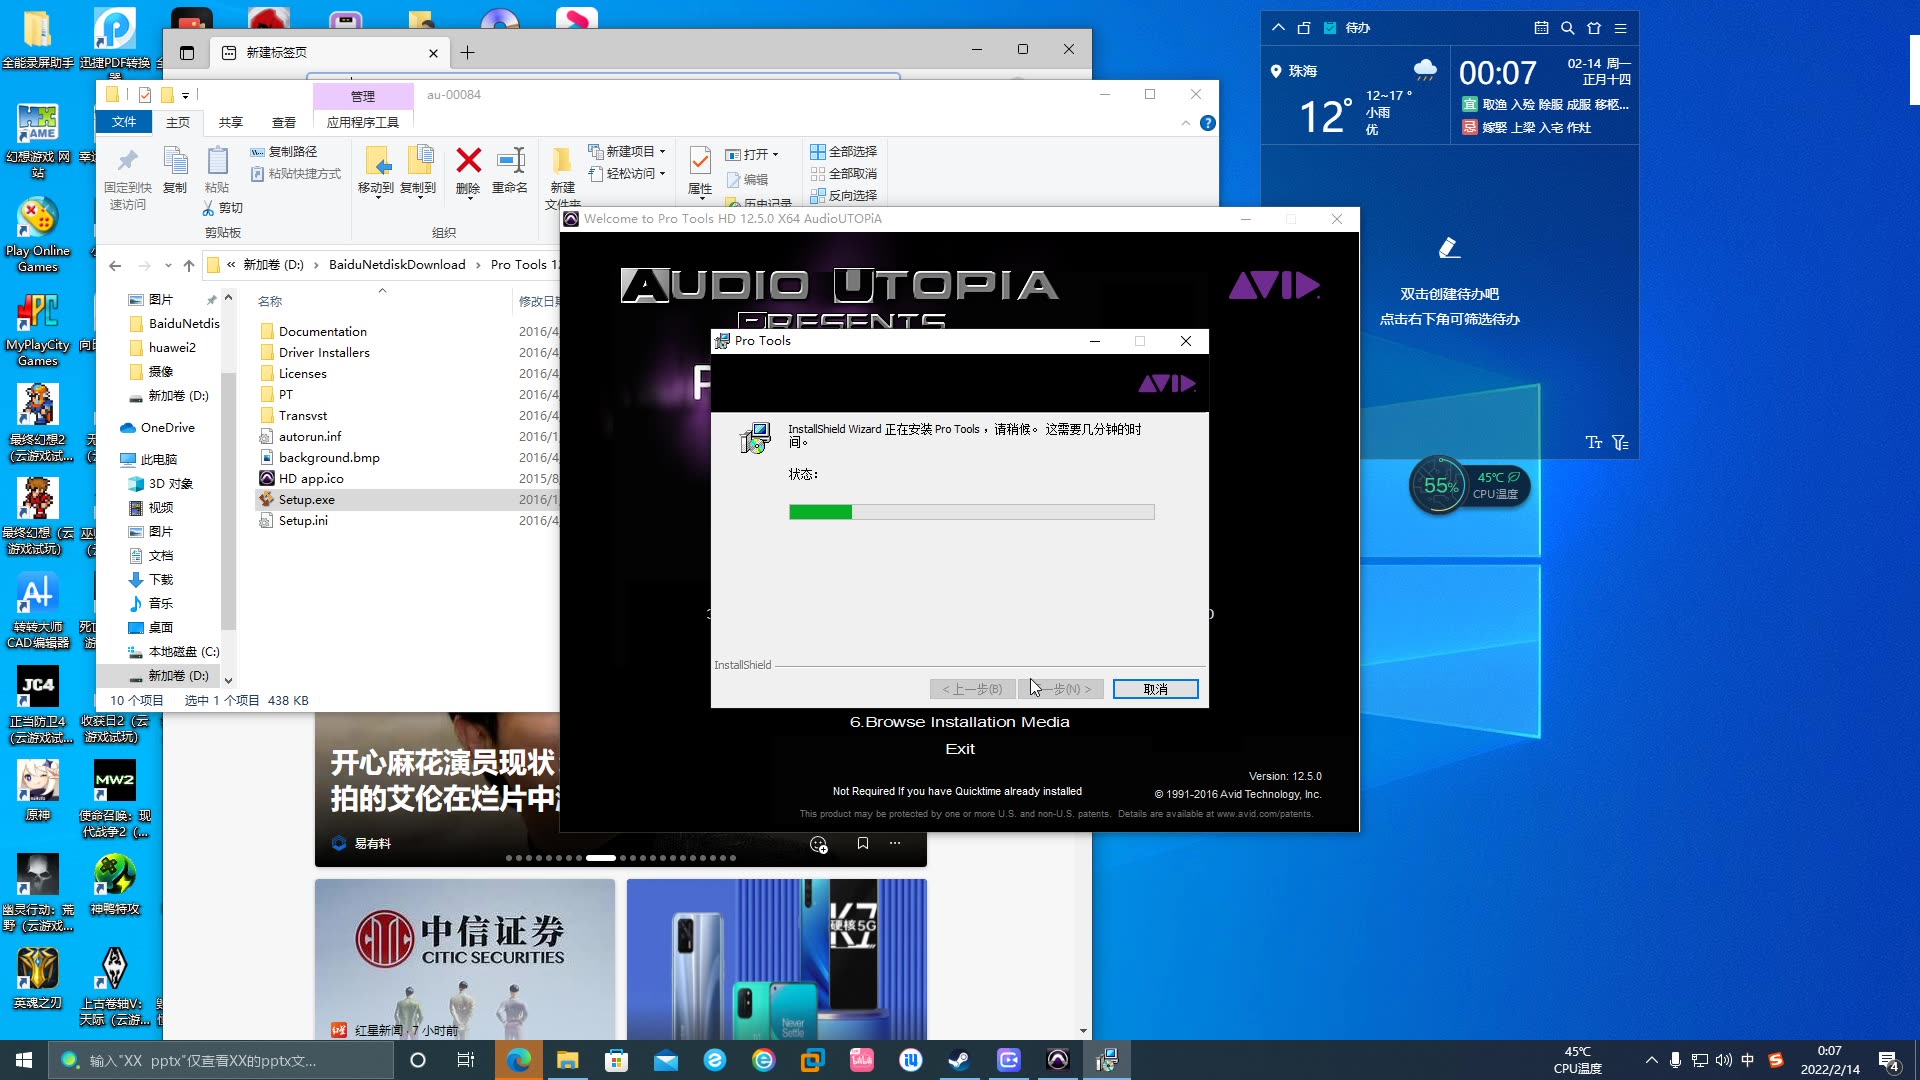
Task: Click 反向选择 to invert selection
Action: [x=845, y=195]
